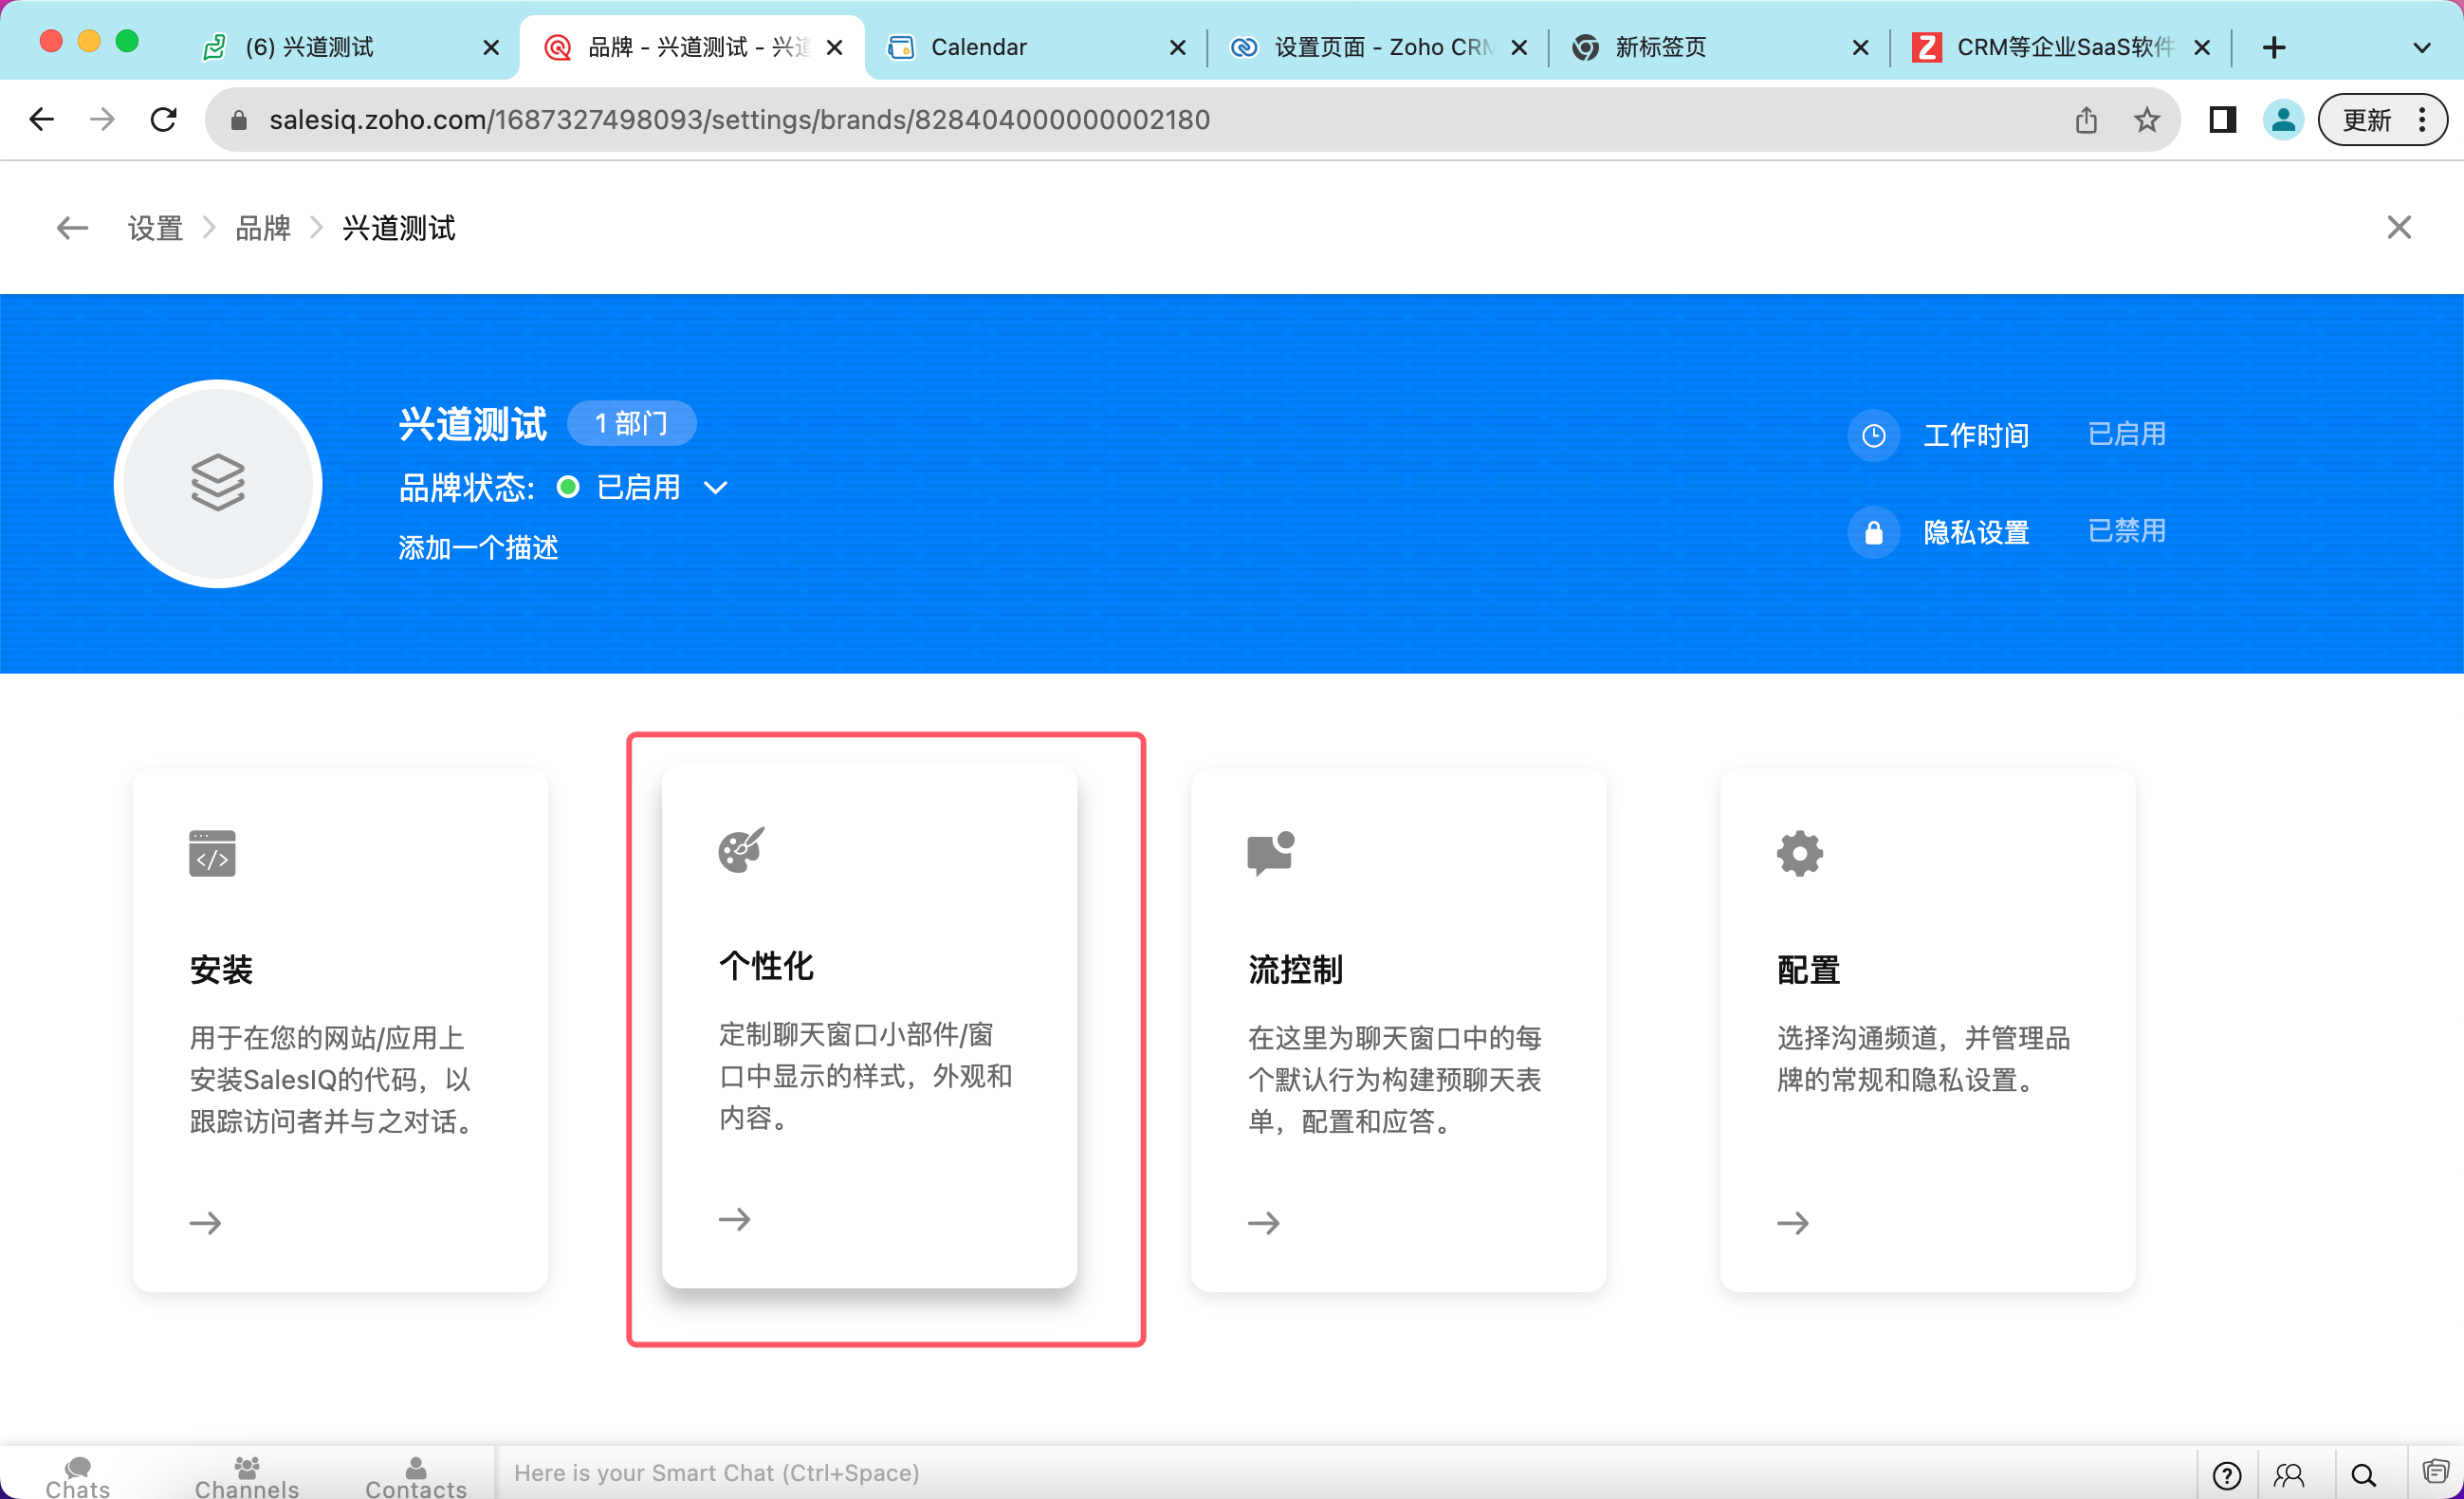Viewport: 2464px width, 1499px height.
Task: Click the brand logo layers avatar
Action: point(218,484)
